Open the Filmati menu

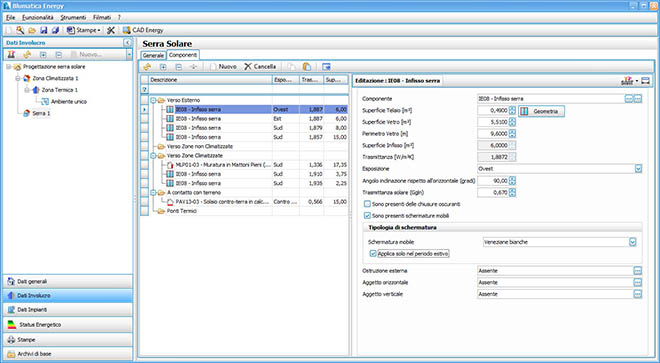[x=102, y=18]
